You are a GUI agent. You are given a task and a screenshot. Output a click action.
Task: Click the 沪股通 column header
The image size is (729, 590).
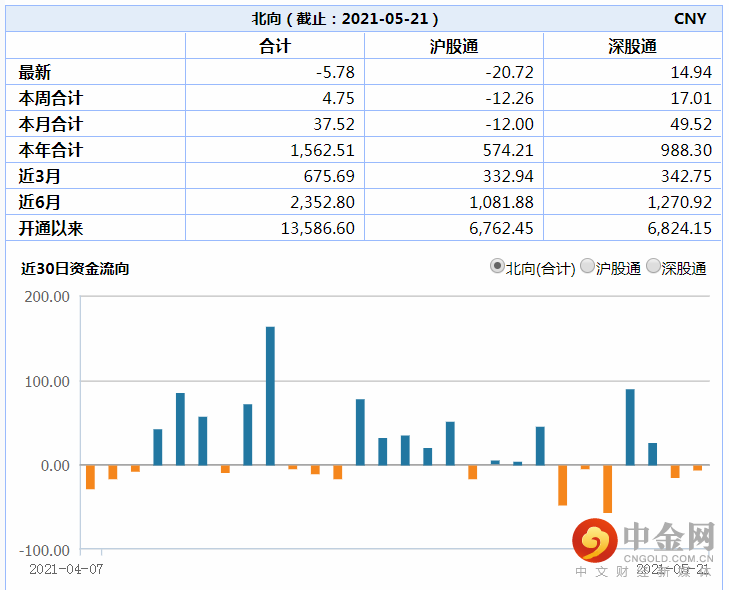454,46
